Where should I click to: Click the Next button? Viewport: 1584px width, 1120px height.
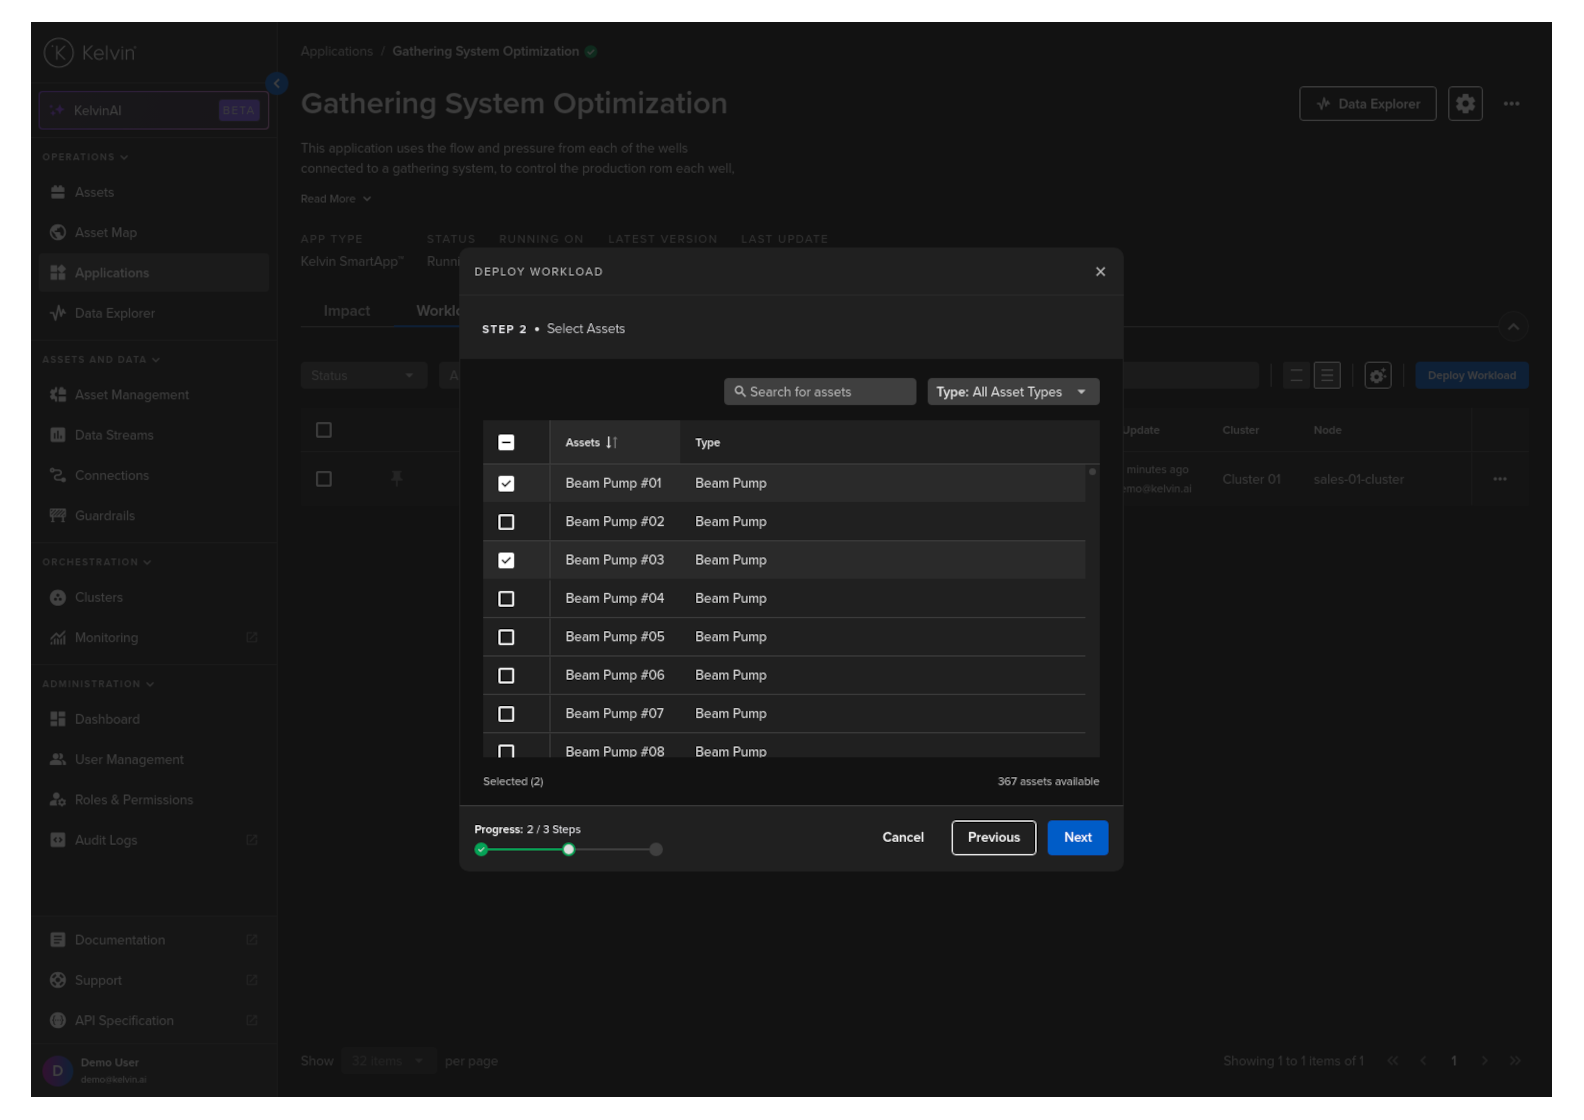[x=1077, y=838]
